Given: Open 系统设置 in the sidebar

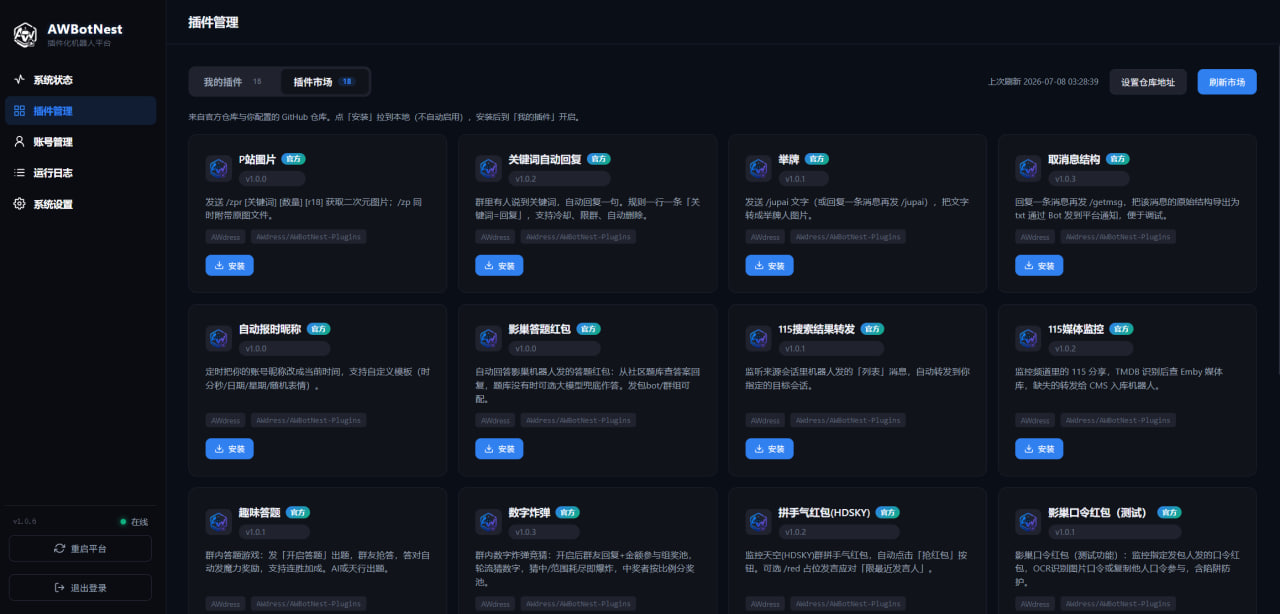Looking at the screenshot, I should (80, 204).
